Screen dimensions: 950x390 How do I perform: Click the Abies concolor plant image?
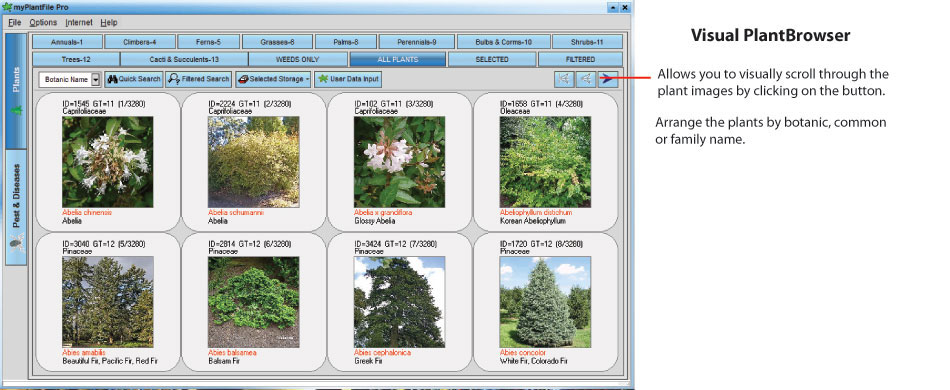click(545, 302)
